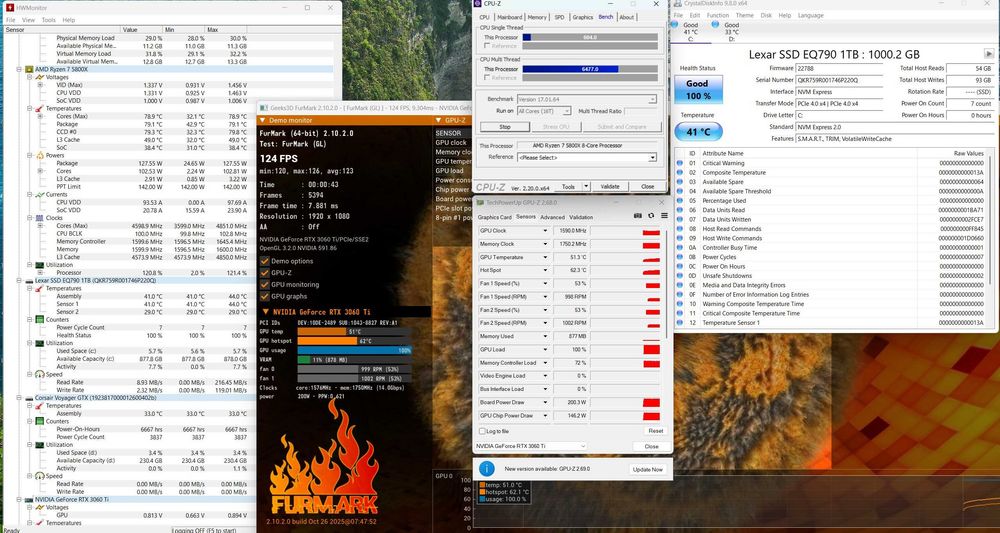The image size is (1000, 533).
Task: Click CPU Clocks icon in HWMonitor
Action: pyautogui.click(x=40, y=218)
